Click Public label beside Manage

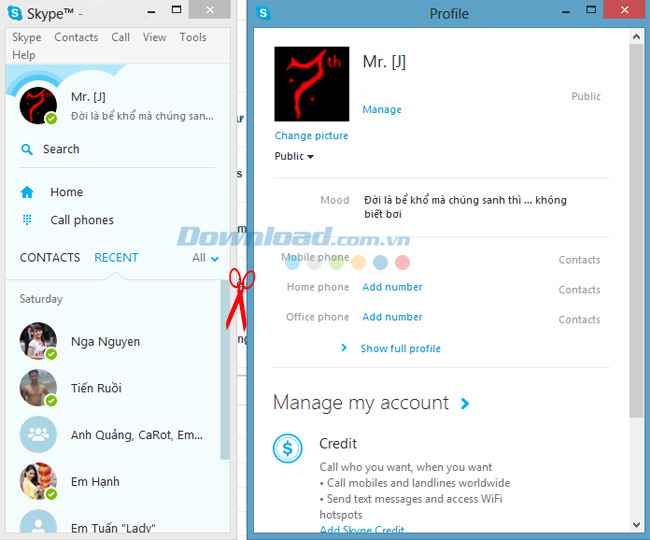586,97
